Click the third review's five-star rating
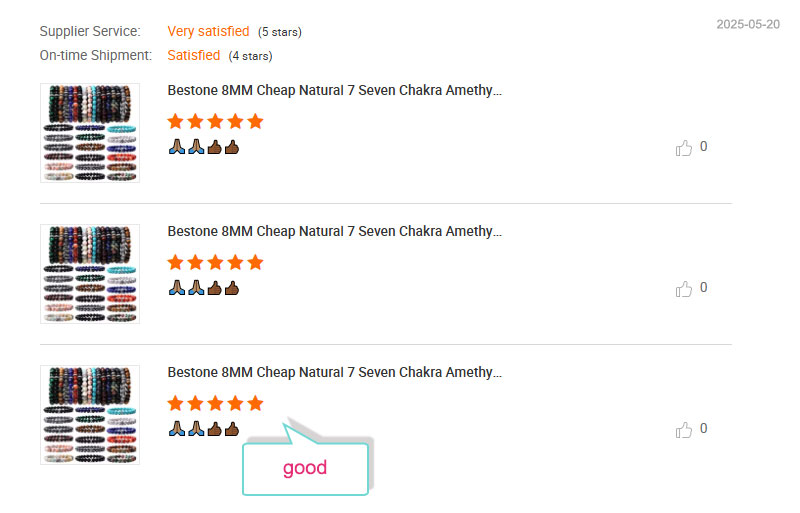The width and height of the screenshot is (800, 513). 215,403
